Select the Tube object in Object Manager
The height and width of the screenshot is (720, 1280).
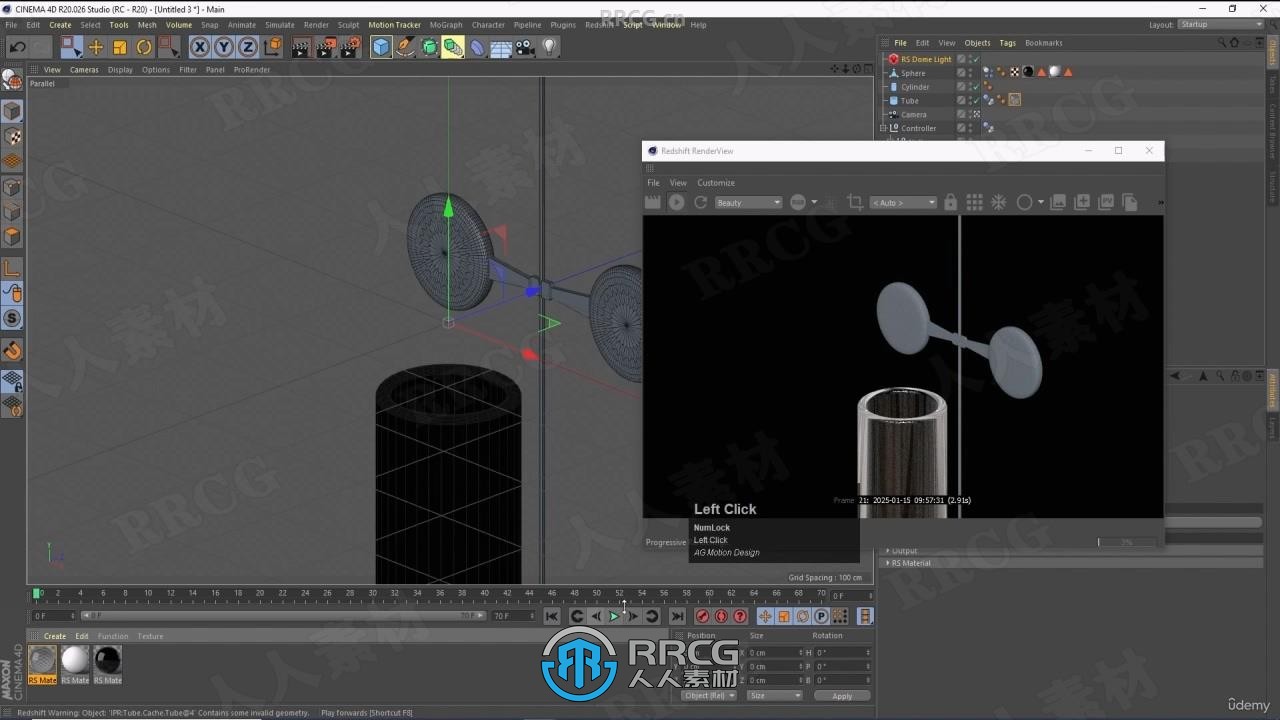click(909, 101)
